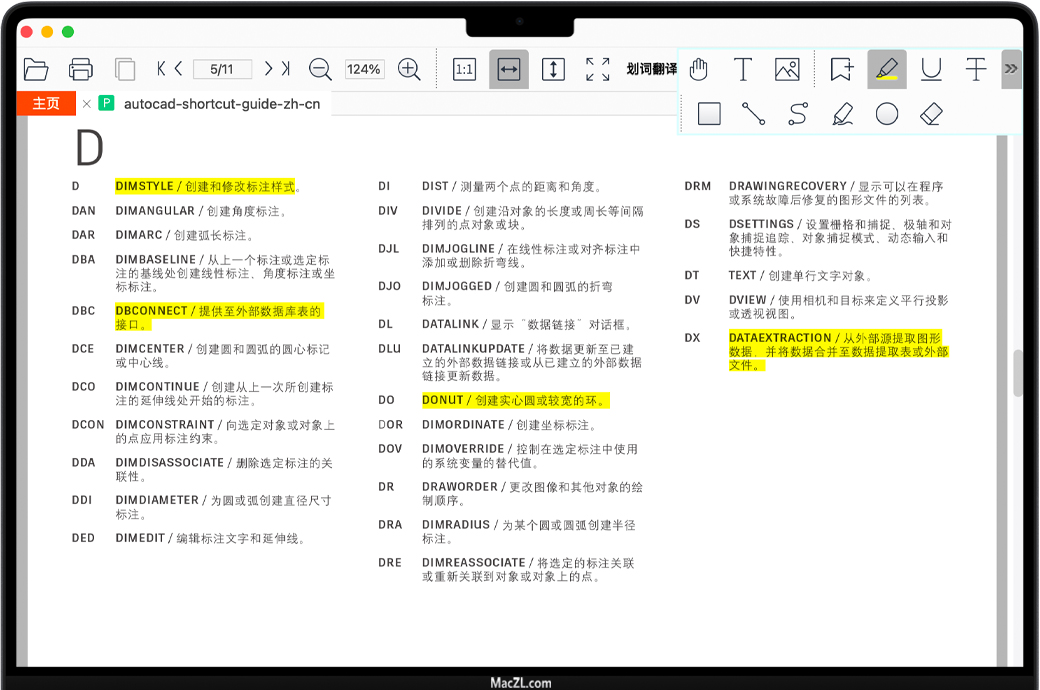The height and width of the screenshot is (690, 1040).
Task: Select the hand pan tool
Action: (x=698, y=69)
